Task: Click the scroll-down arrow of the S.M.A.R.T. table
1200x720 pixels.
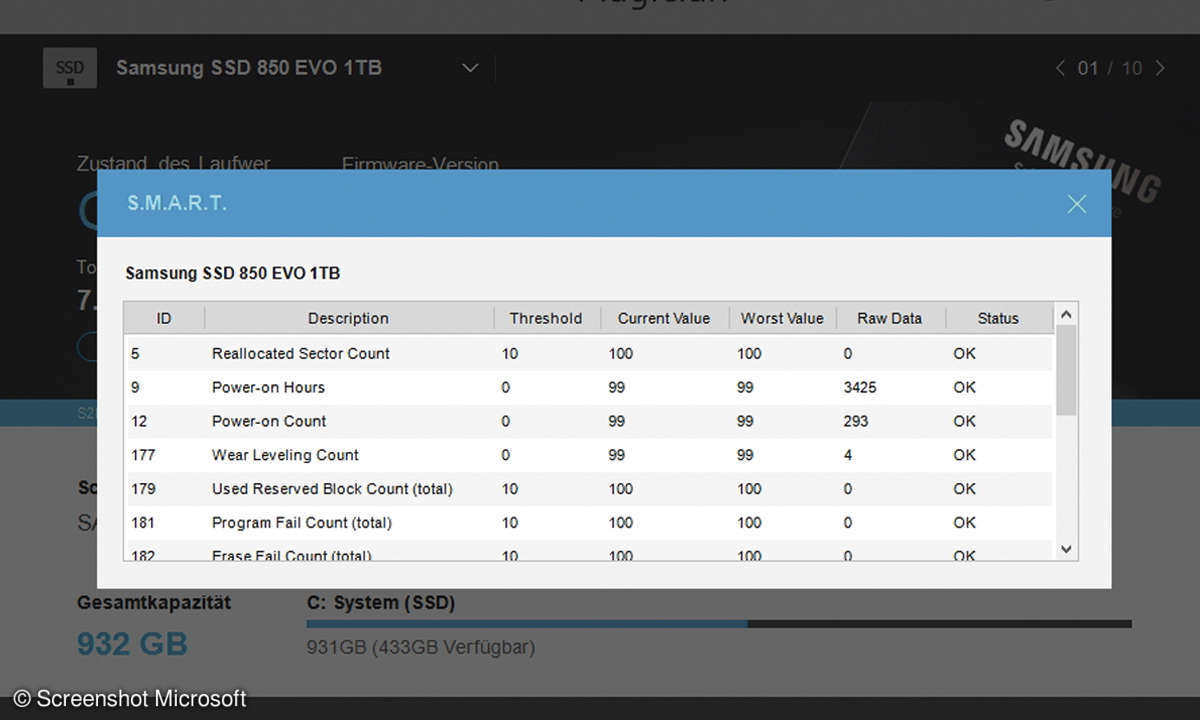Action: tap(1066, 548)
